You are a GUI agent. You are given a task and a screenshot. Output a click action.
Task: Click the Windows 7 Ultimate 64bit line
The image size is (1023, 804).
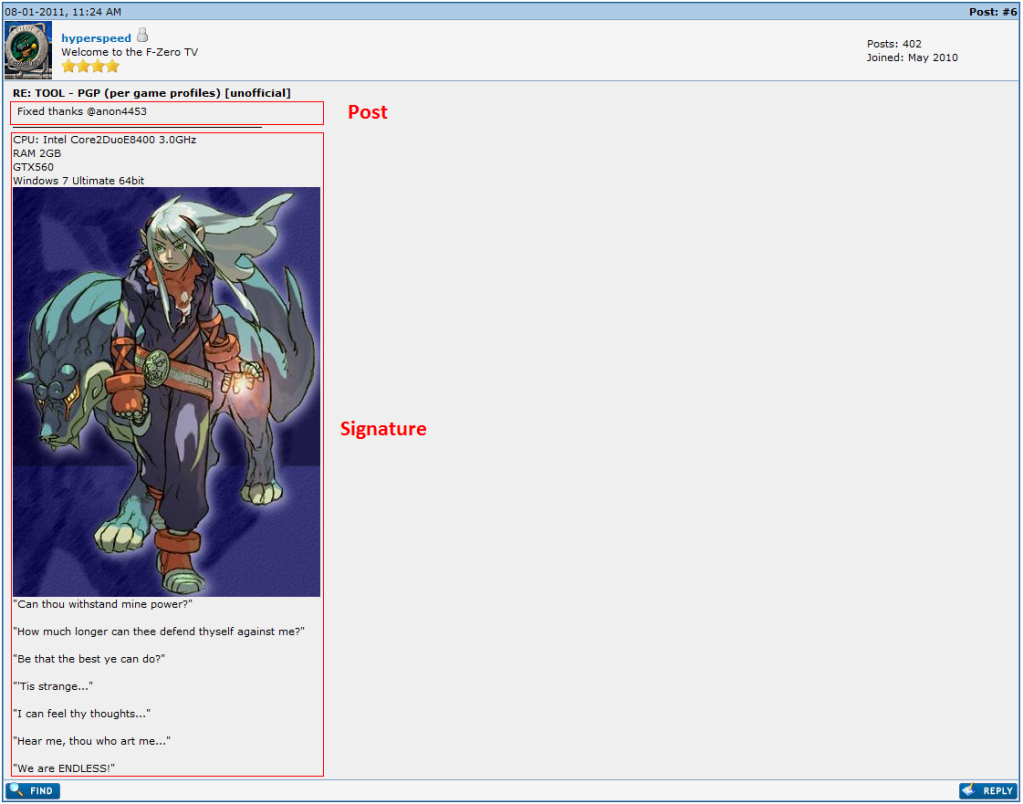point(79,181)
